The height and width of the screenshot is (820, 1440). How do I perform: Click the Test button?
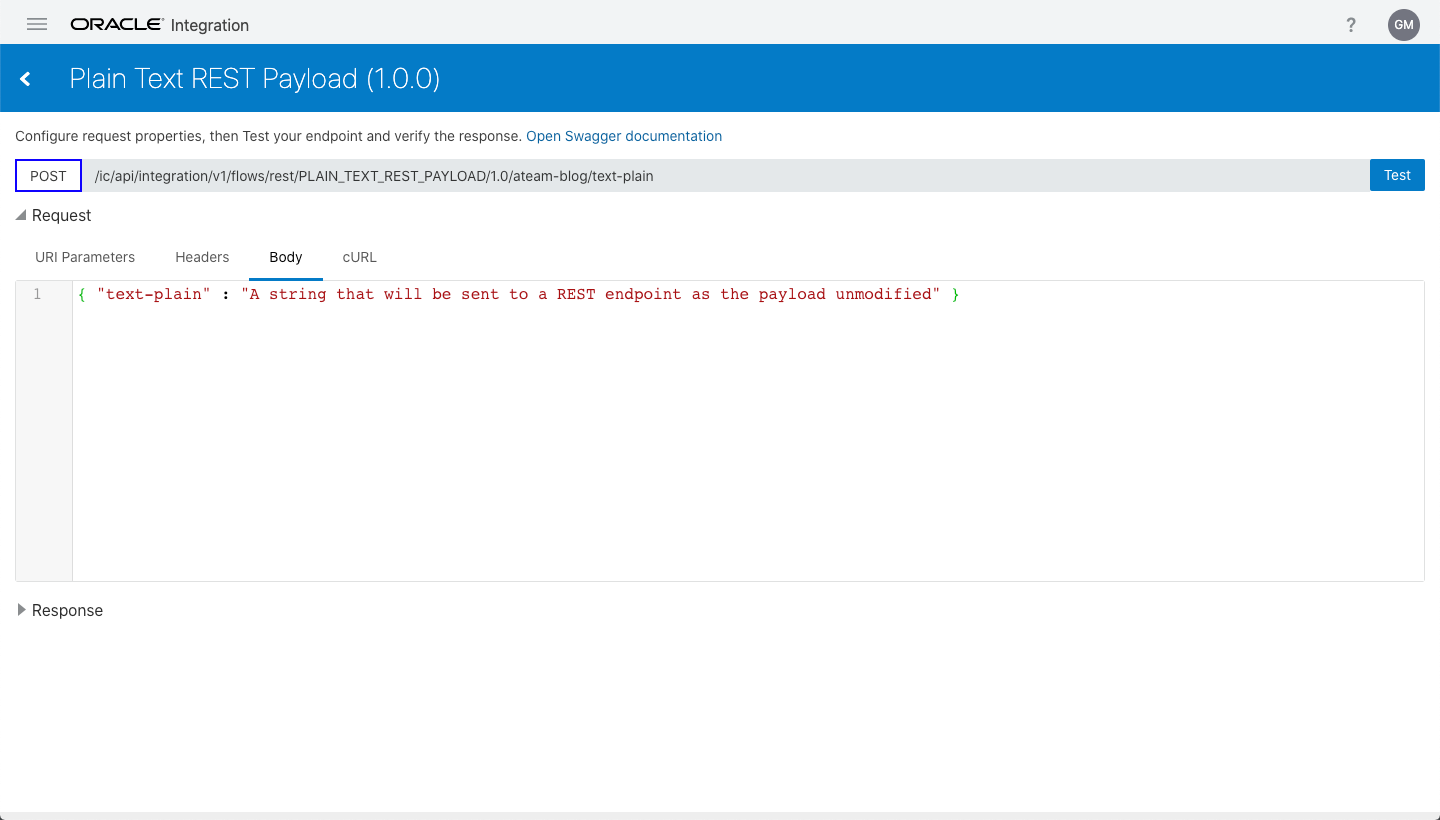point(1397,175)
